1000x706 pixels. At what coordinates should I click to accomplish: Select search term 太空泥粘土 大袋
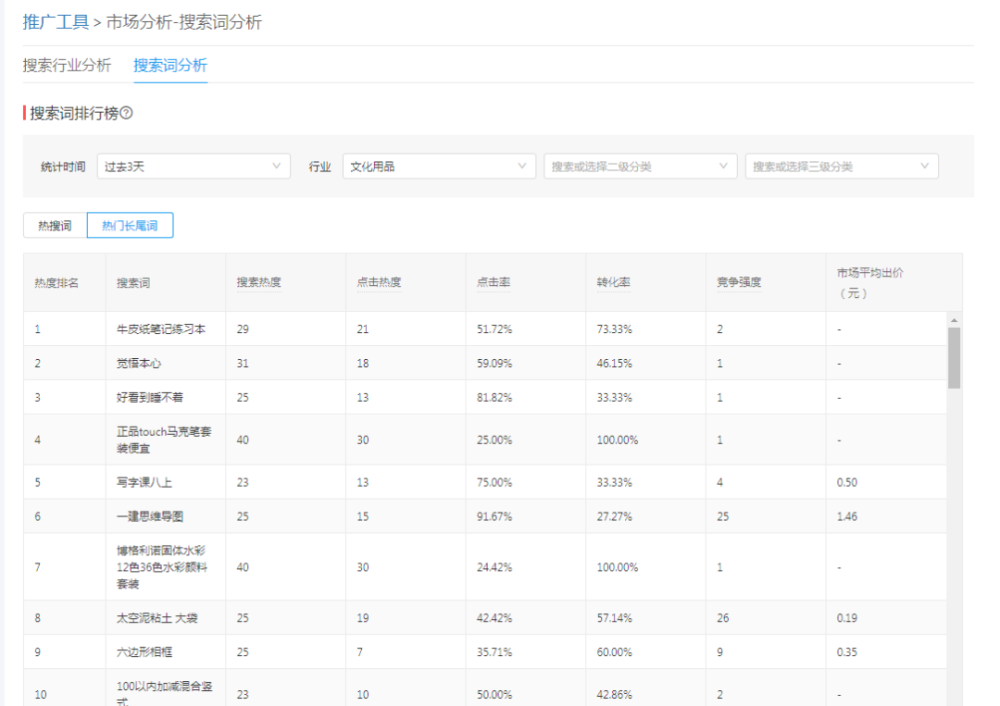(x=157, y=618)
